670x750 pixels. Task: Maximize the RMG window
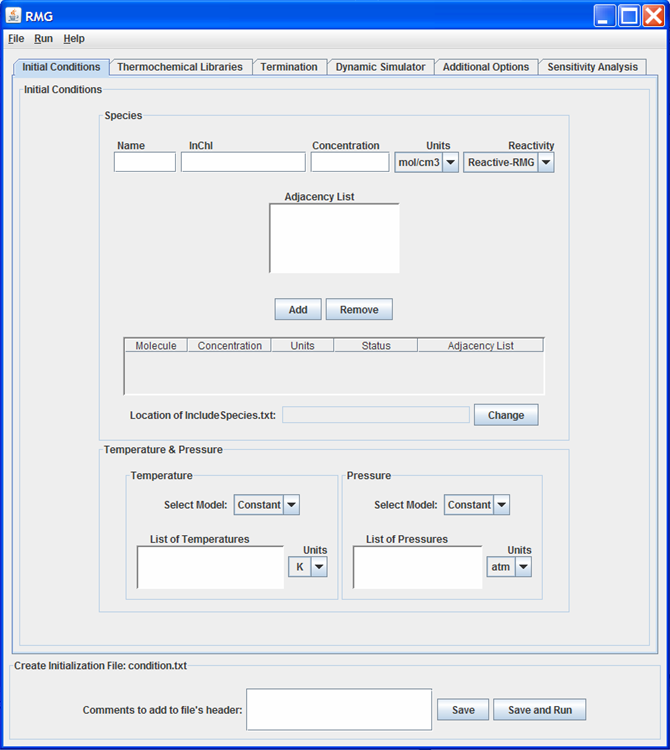[629, 16]
